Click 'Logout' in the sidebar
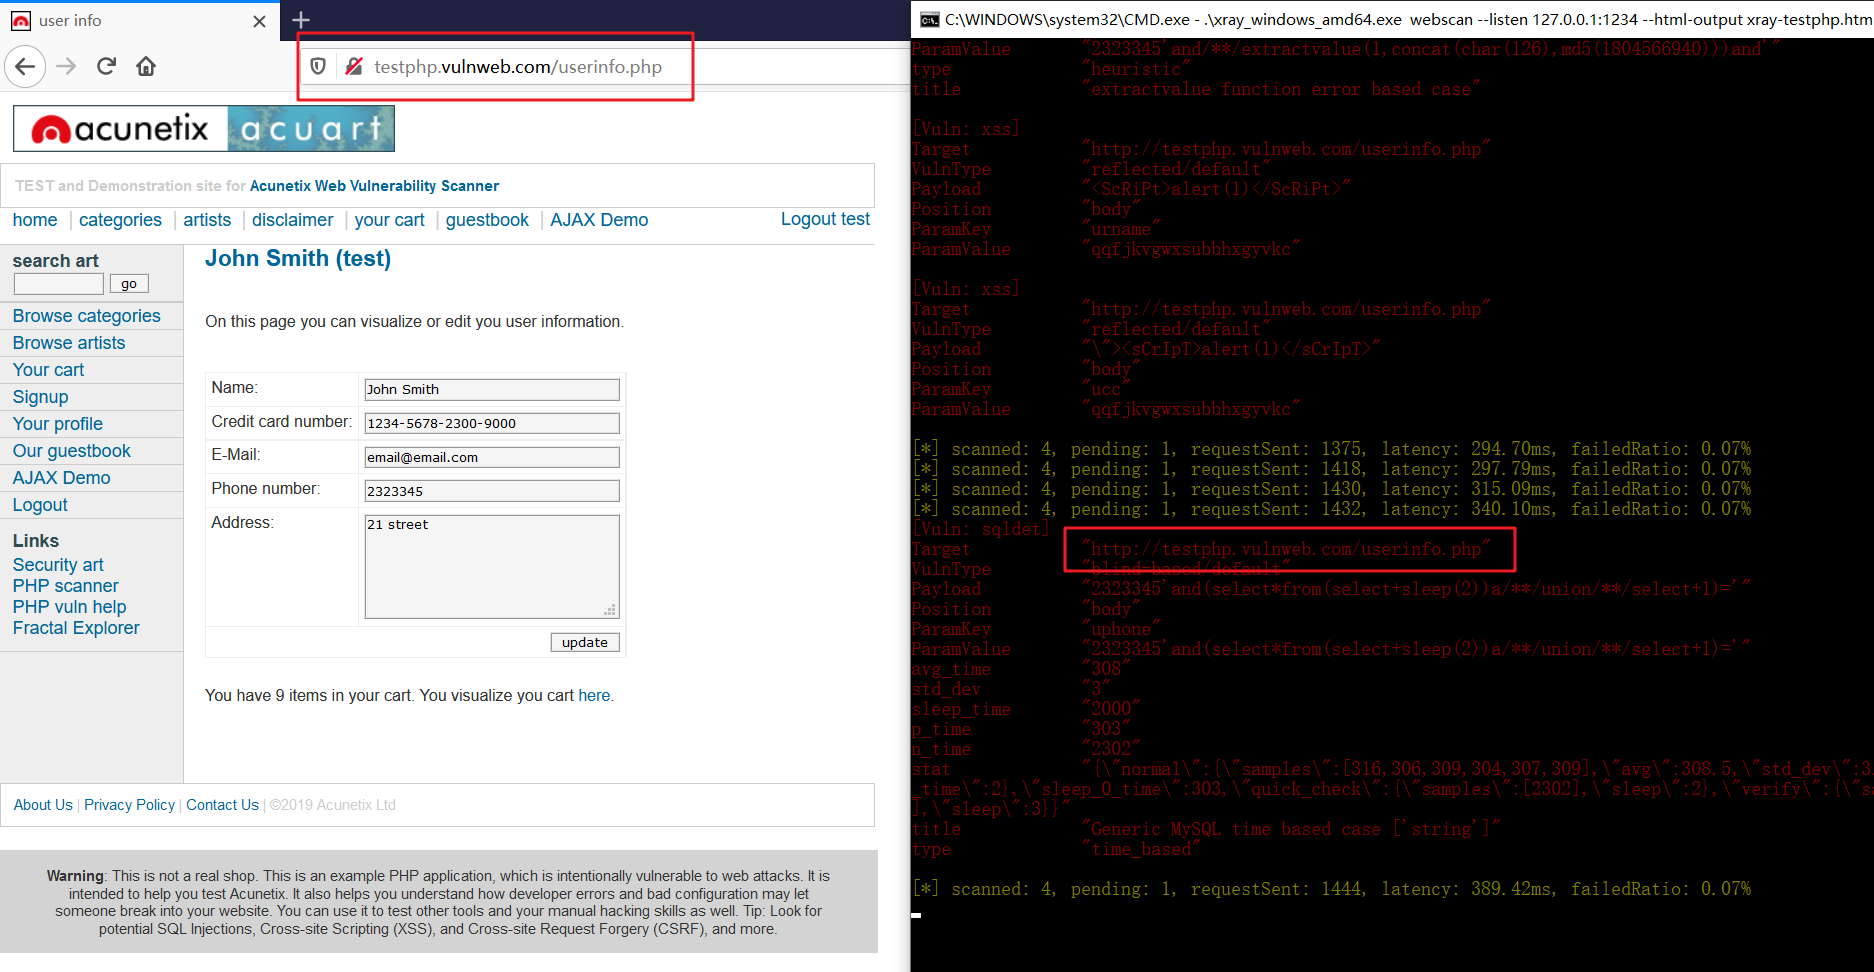The image size is (1874, 972). [40, 505]
